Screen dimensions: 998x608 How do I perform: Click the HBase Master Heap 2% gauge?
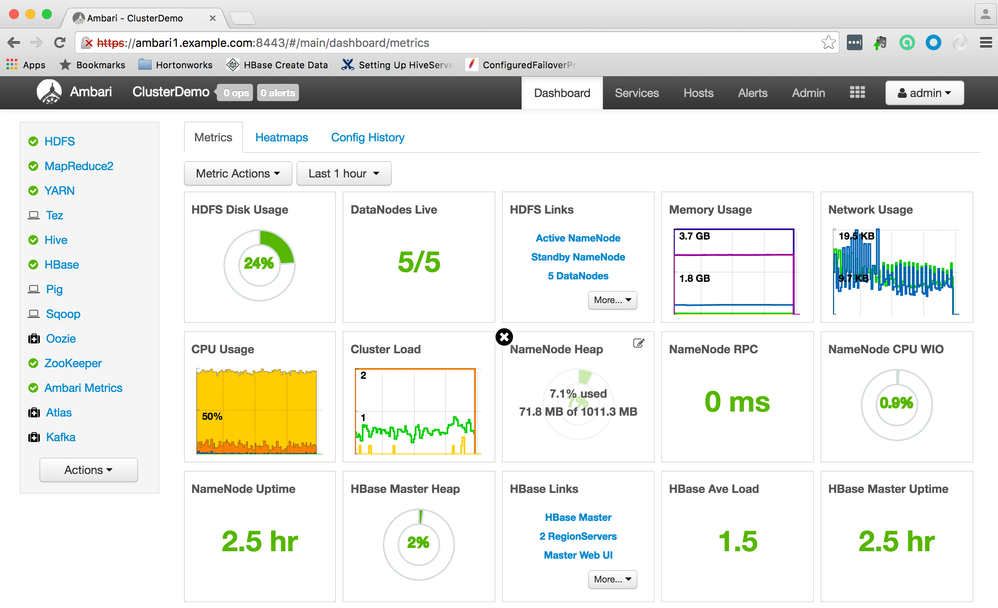[419, 544]
